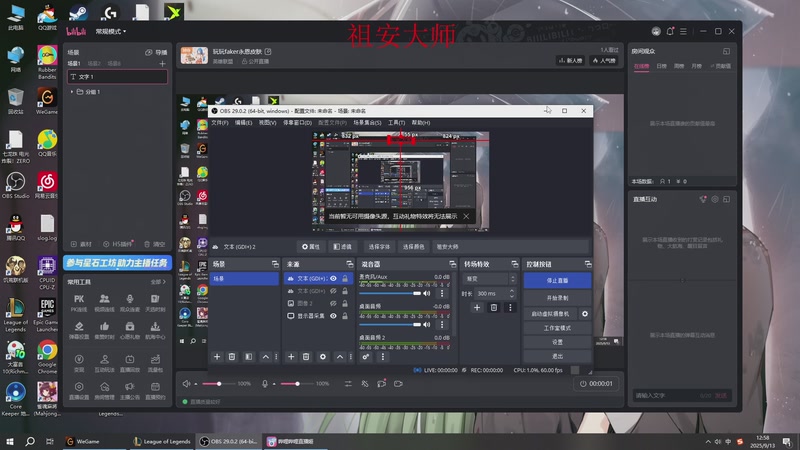Screen dimensions: 800x450
Task: Move selected source up in OBS
Action: [339, 357]
